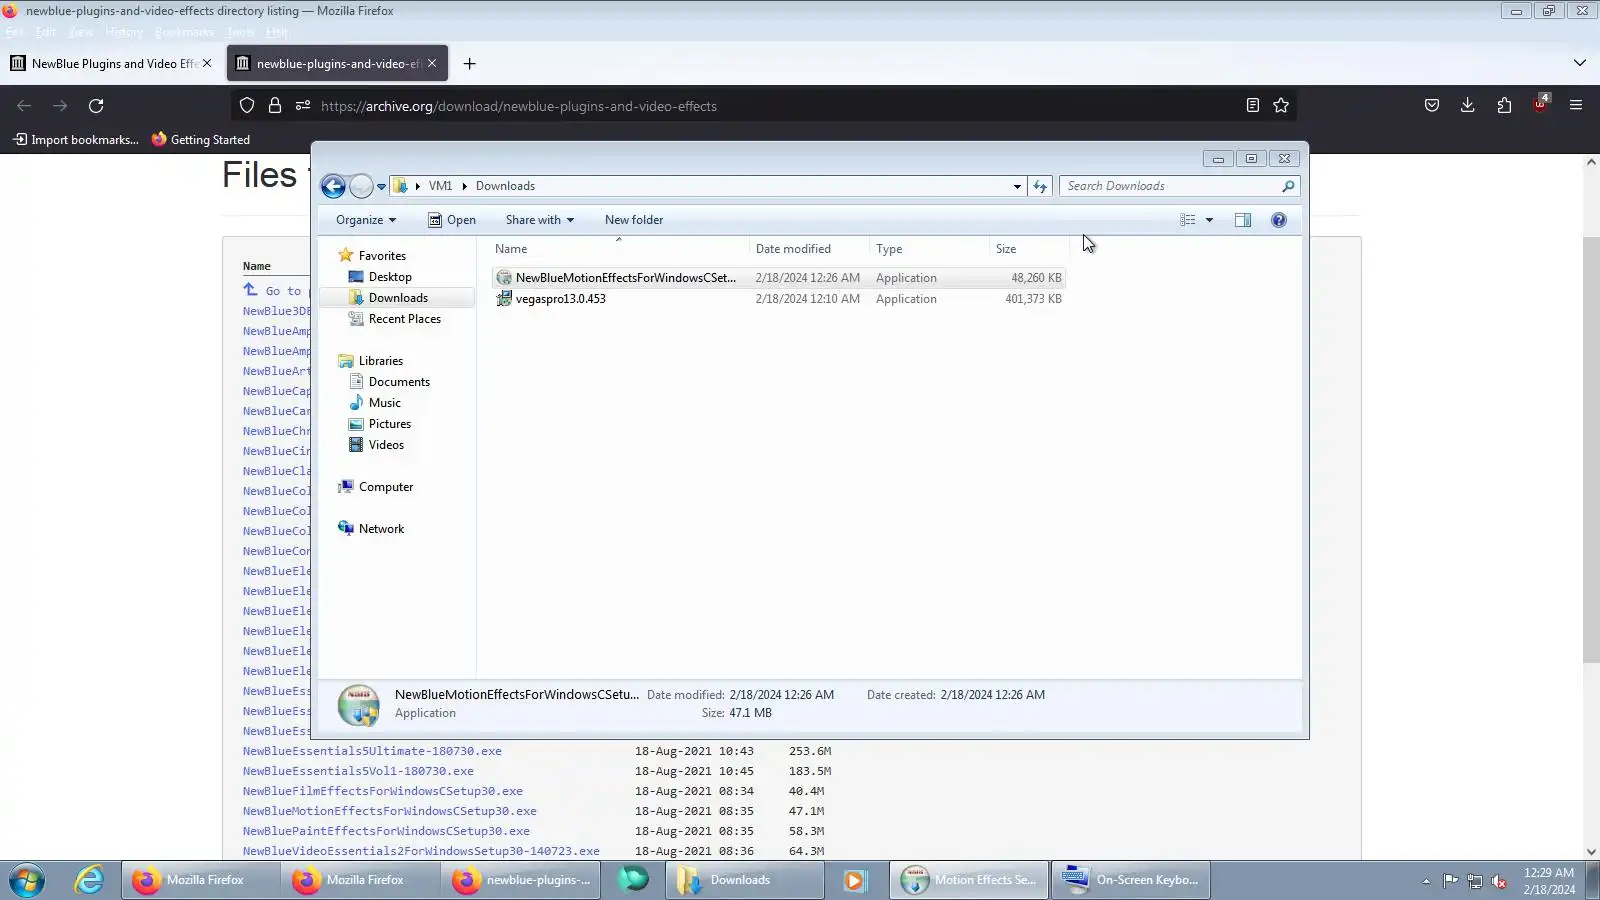Open the Organize dropdown menu
This screenshot has width=1600, height=900.
(366, 220)
